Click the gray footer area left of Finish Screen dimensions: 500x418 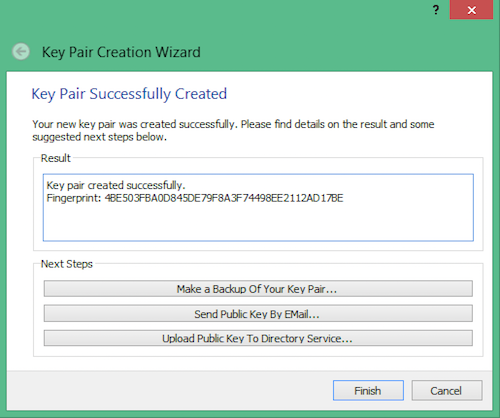(x=167, y=390)
